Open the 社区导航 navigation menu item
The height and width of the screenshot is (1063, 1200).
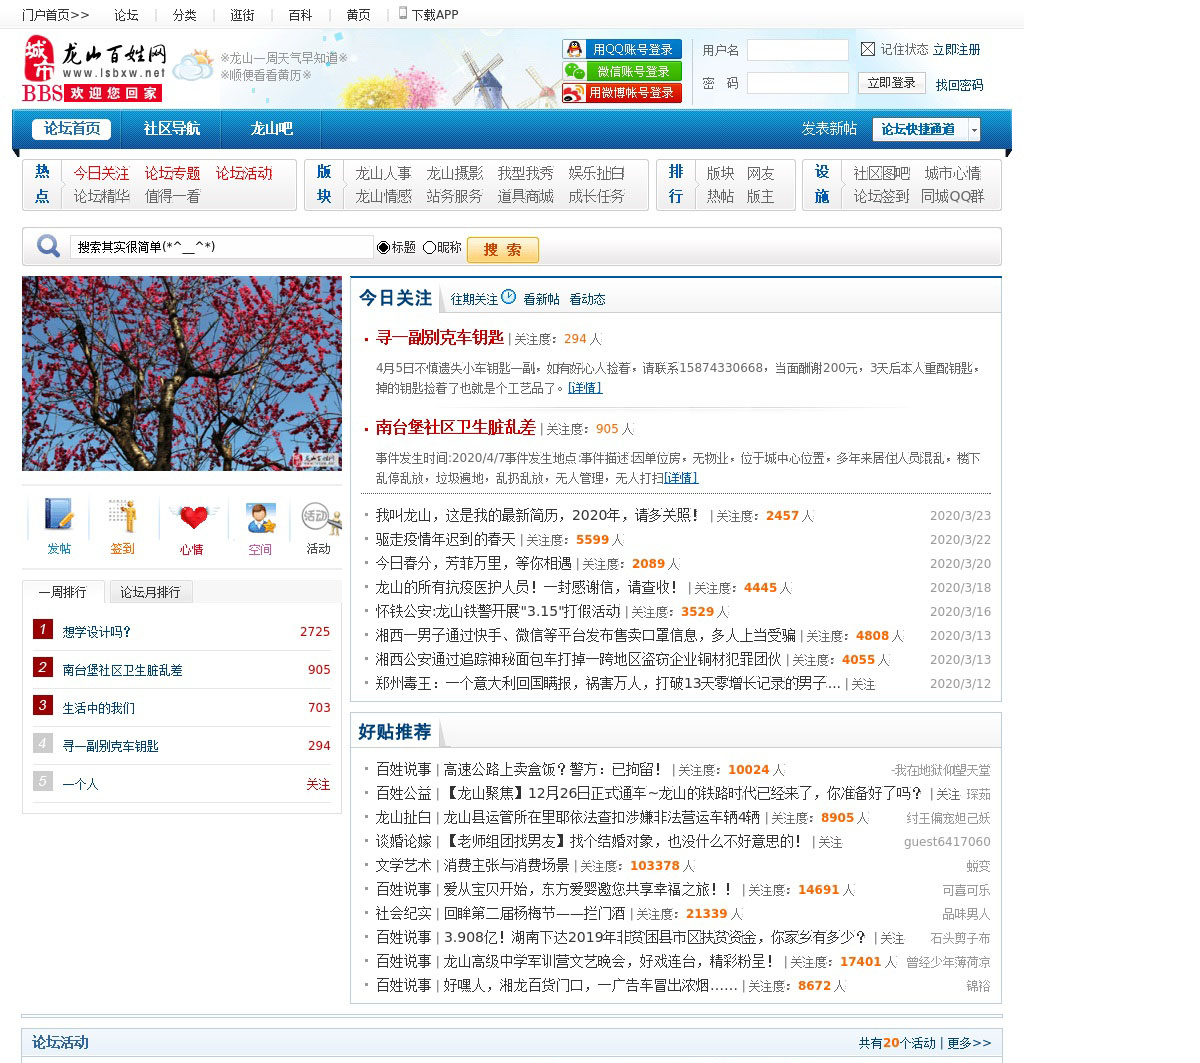pyautogui.click(x=171, y=129)
